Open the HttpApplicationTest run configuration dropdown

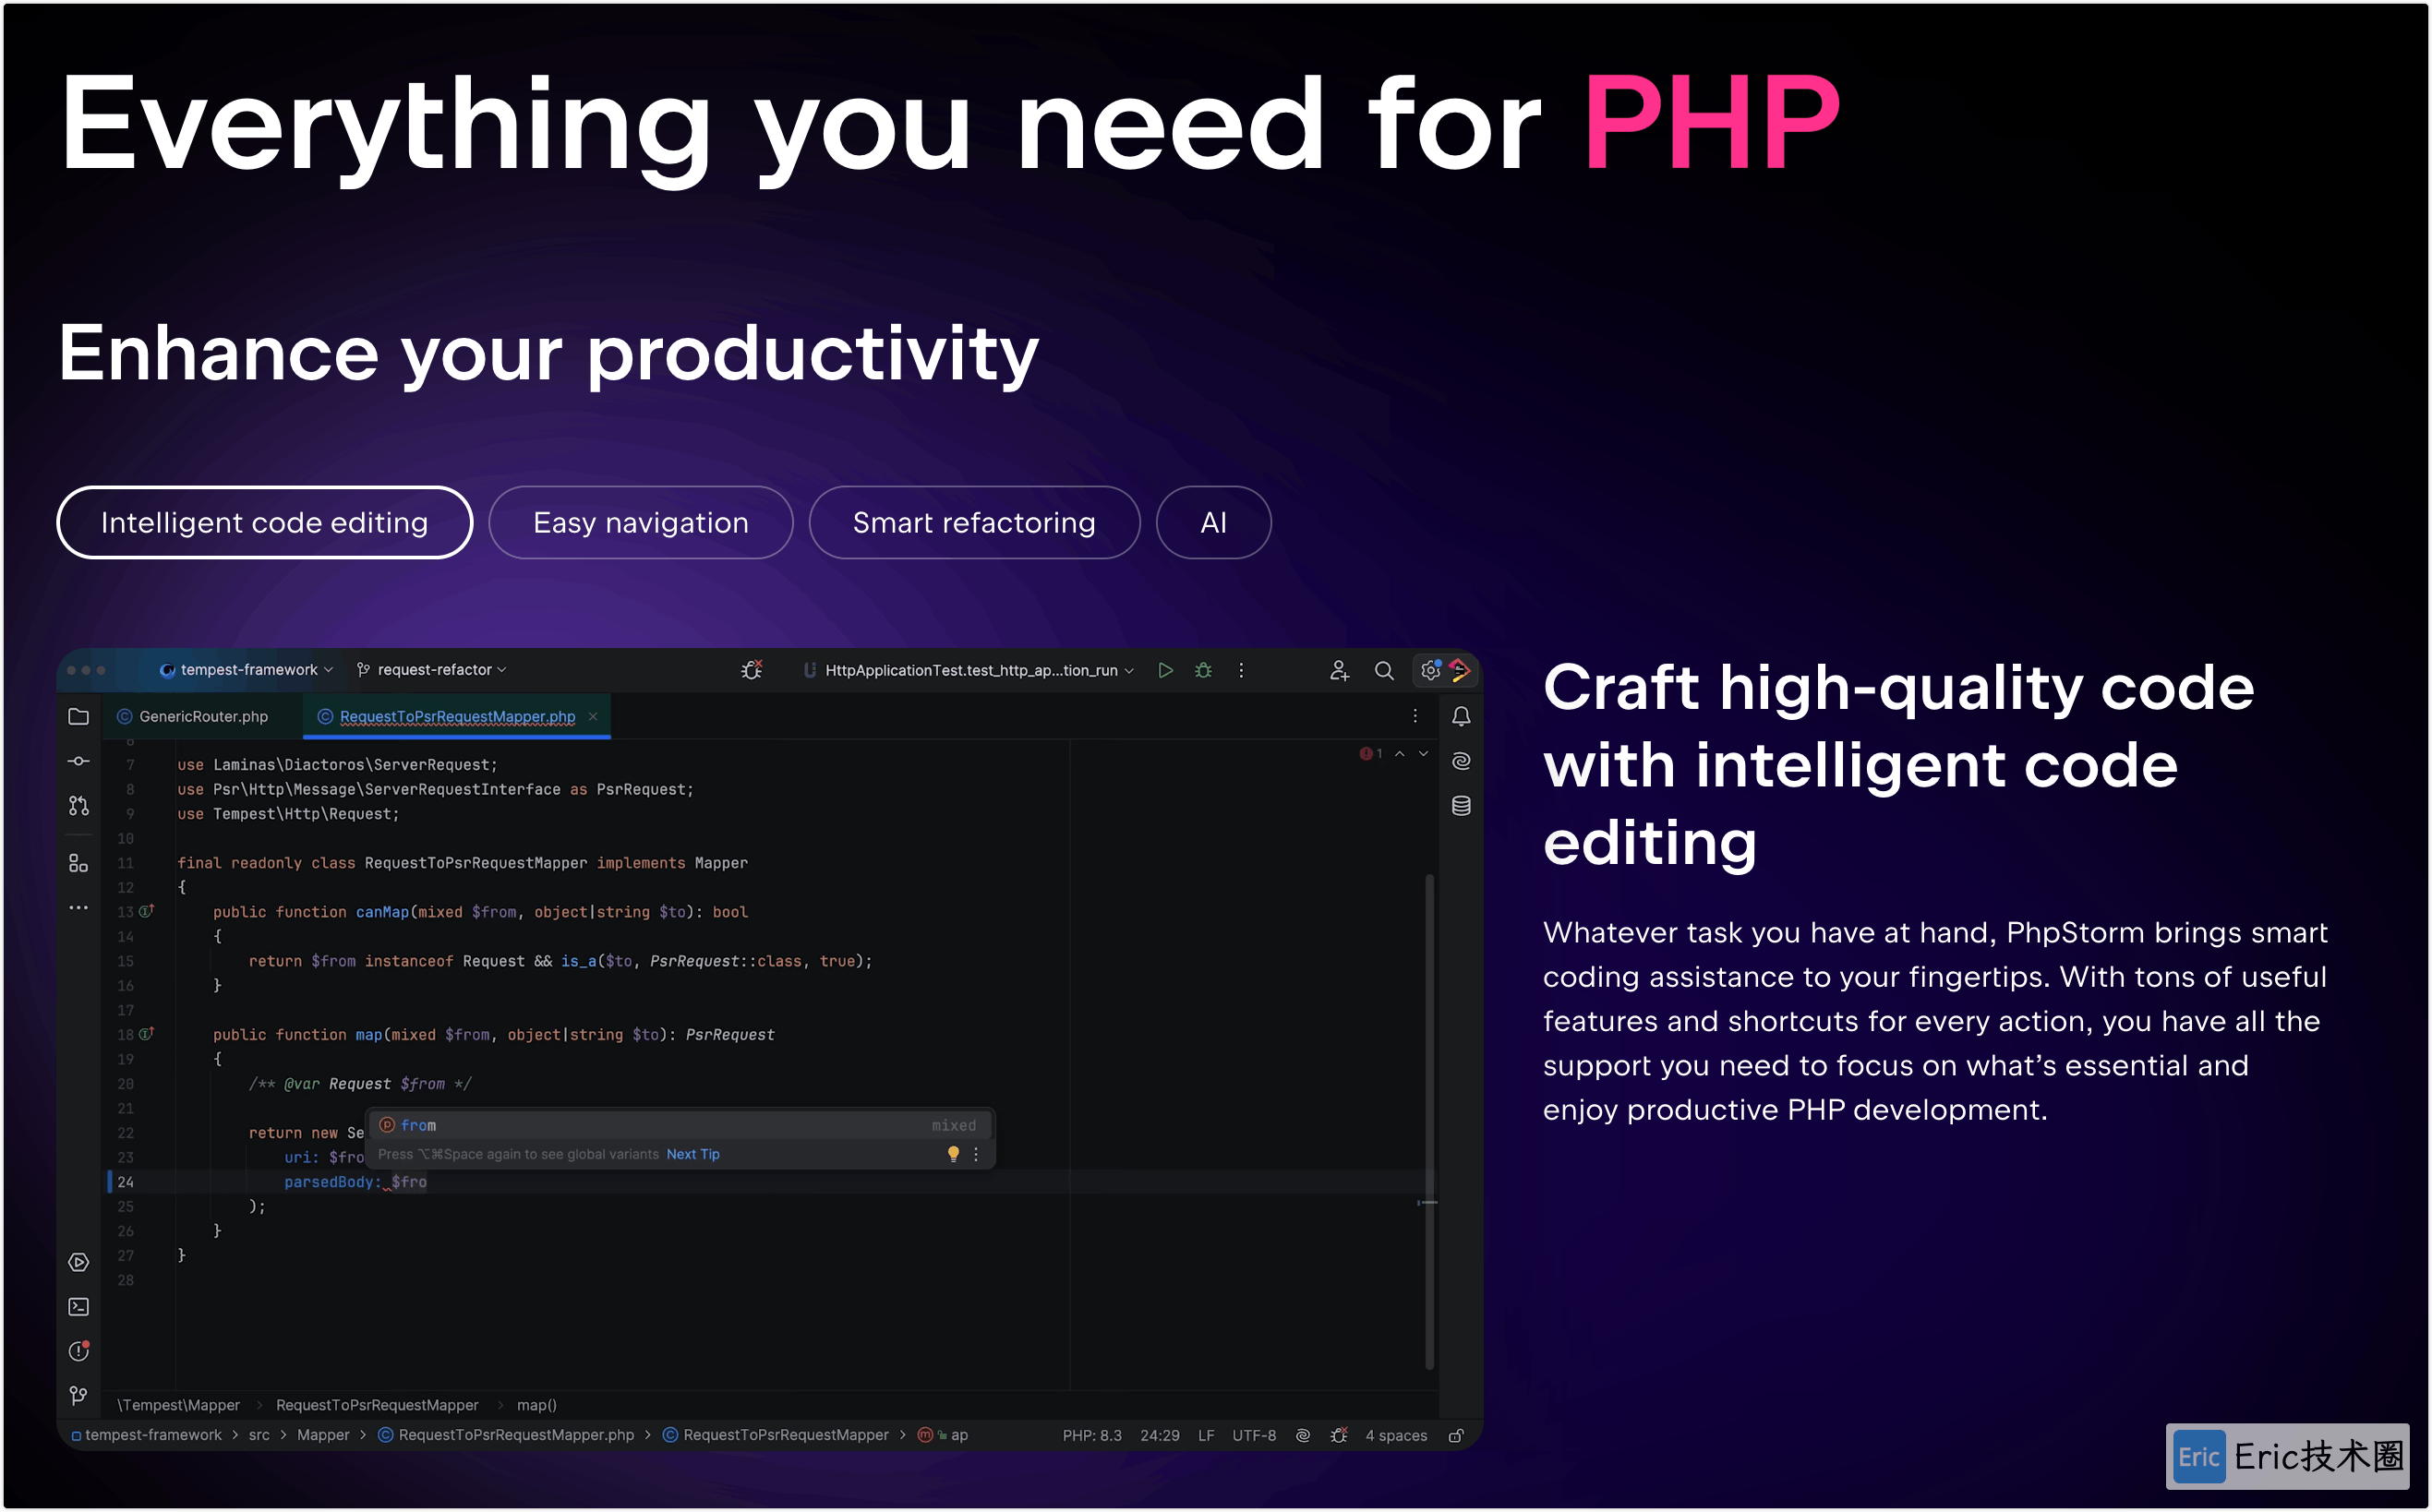coord(968,670)
